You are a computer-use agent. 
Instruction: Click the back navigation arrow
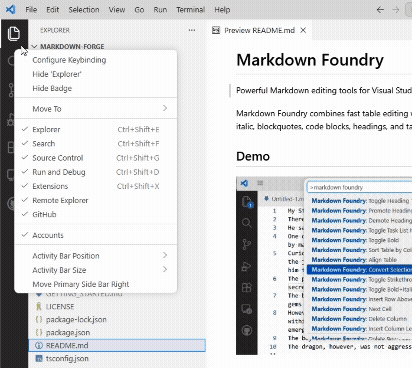pyautogui.click(x=380, y=10)
